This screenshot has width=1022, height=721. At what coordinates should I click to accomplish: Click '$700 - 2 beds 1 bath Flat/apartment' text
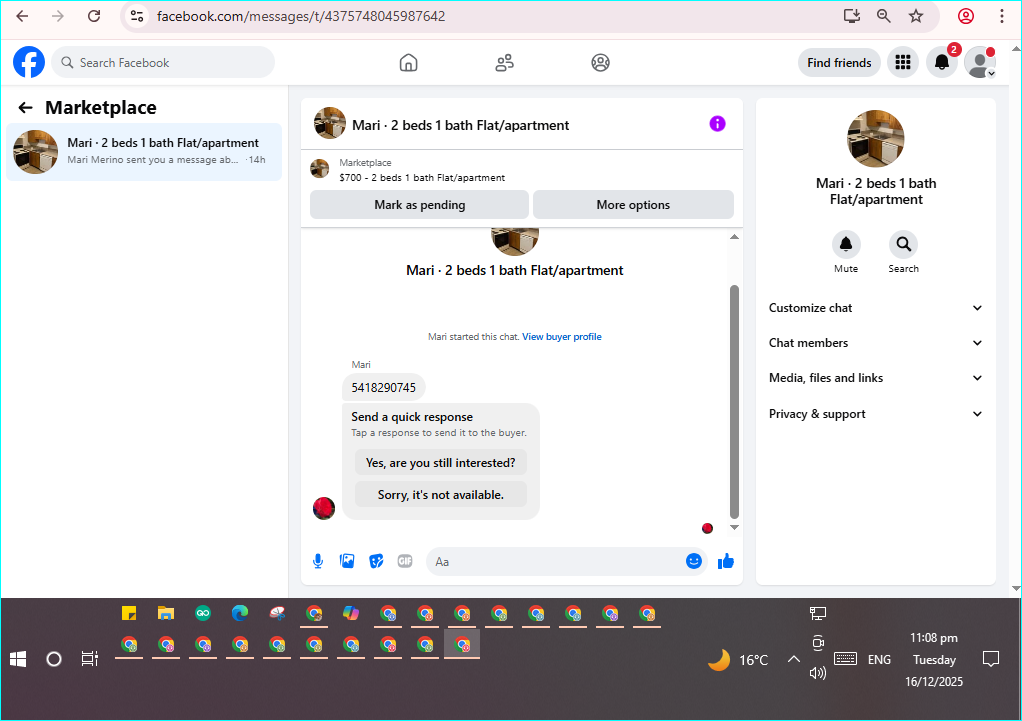[x=422, y=178]
